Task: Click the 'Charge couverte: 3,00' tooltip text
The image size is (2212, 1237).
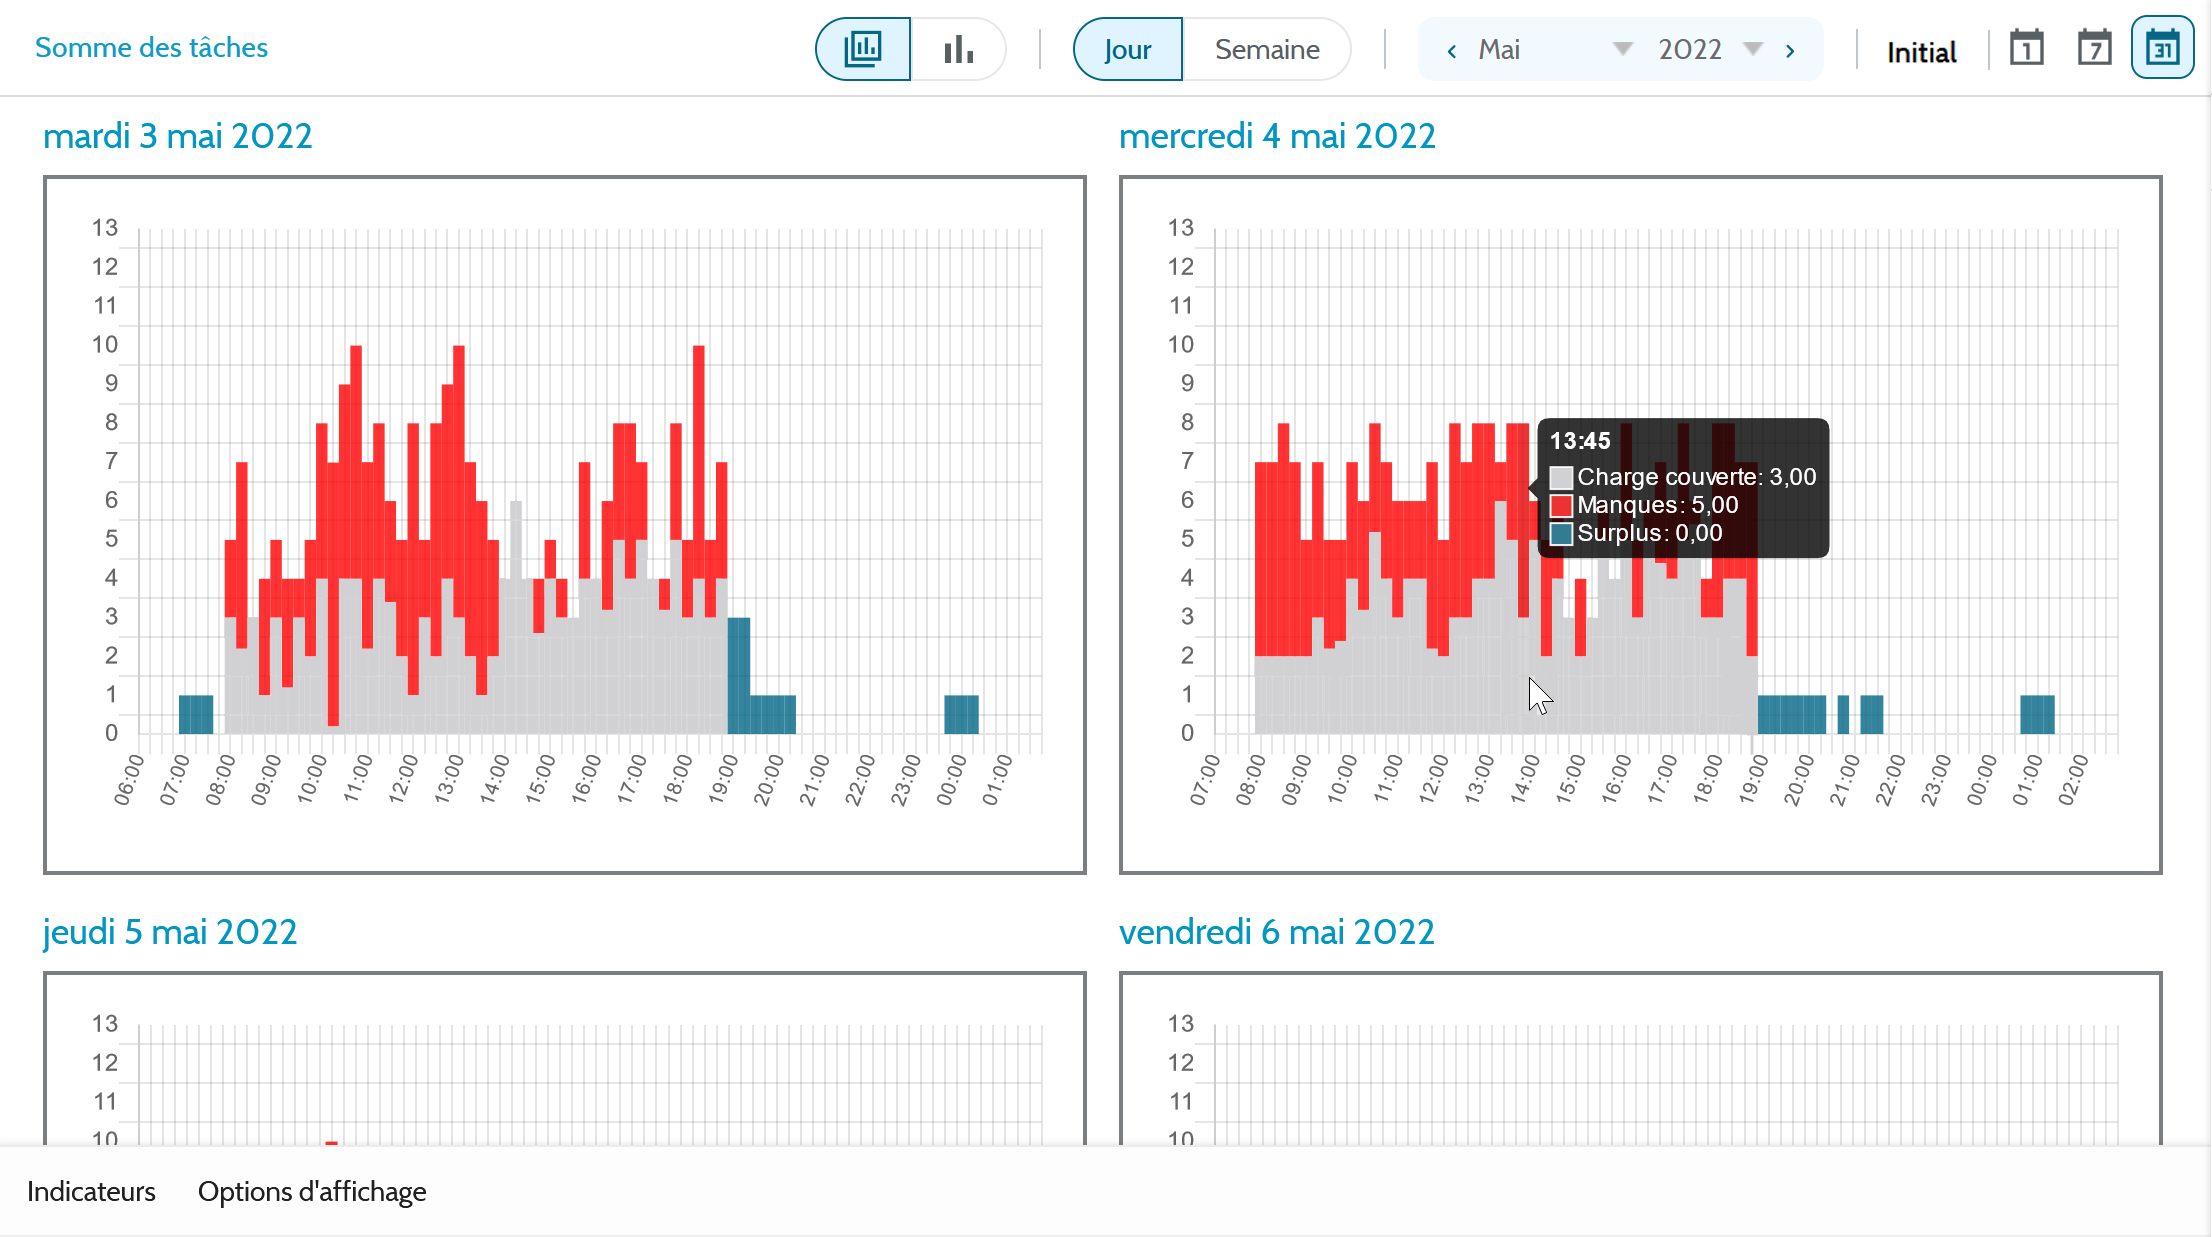Action: tap(1697, 477)
